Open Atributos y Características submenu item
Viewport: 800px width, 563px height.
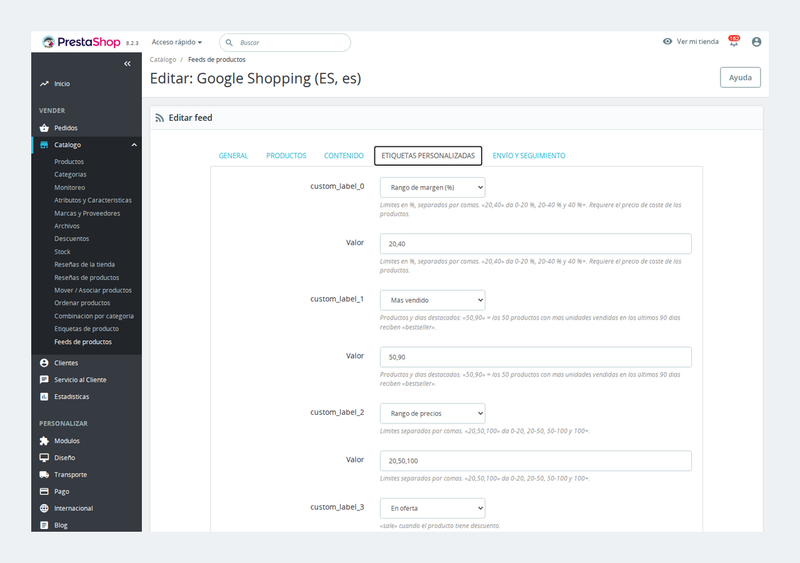point(93,201)
